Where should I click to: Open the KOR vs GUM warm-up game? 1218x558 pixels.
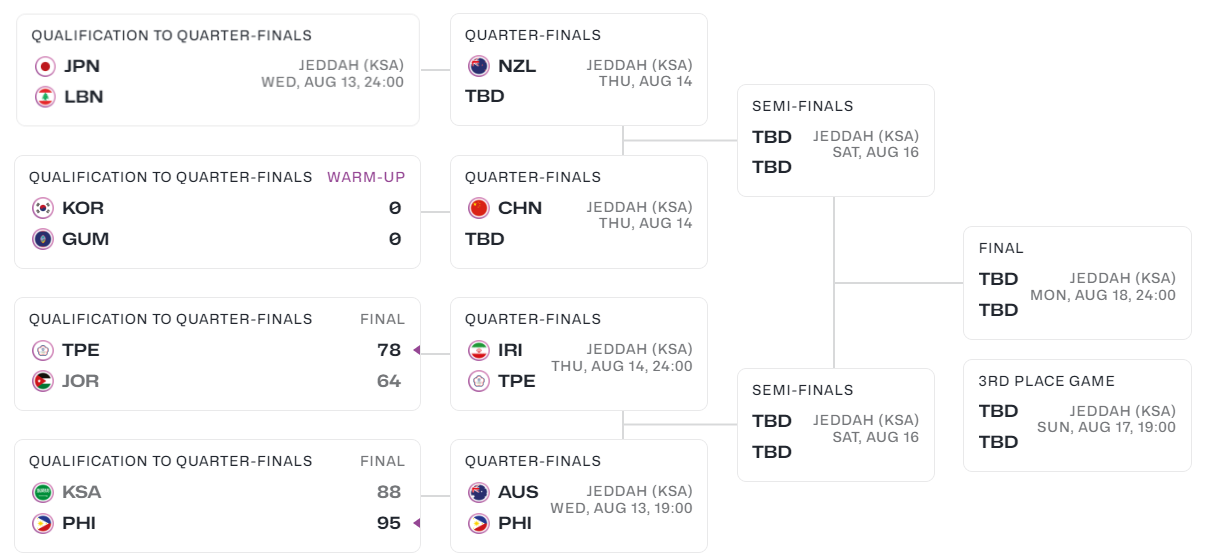coord(217,212)
